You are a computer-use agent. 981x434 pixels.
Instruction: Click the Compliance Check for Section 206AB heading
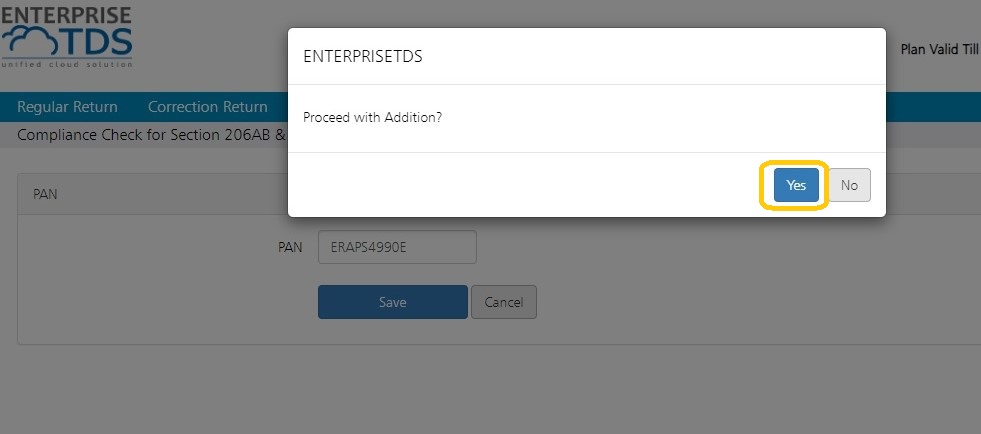pyautogui.click(x=151, y=135)
